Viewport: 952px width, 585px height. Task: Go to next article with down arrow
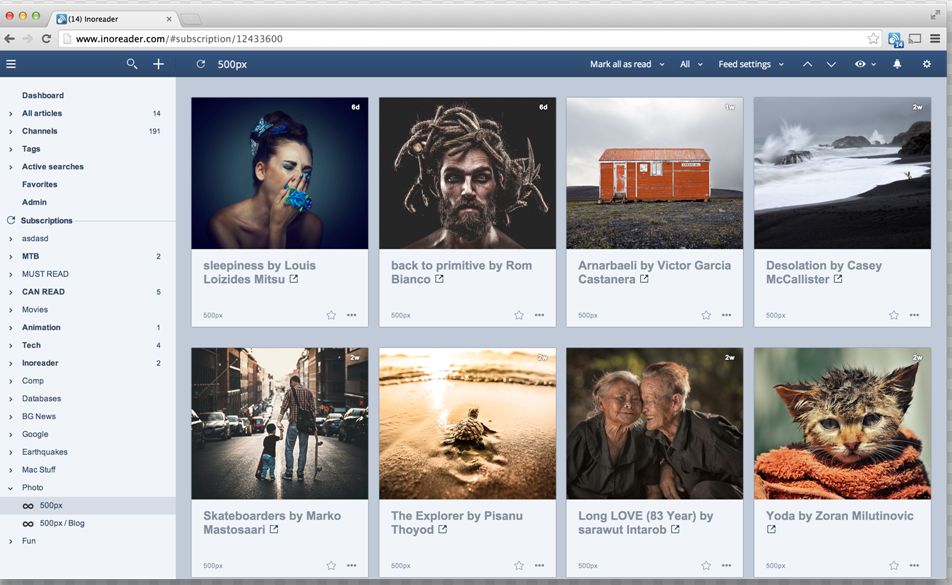(831, 64)
